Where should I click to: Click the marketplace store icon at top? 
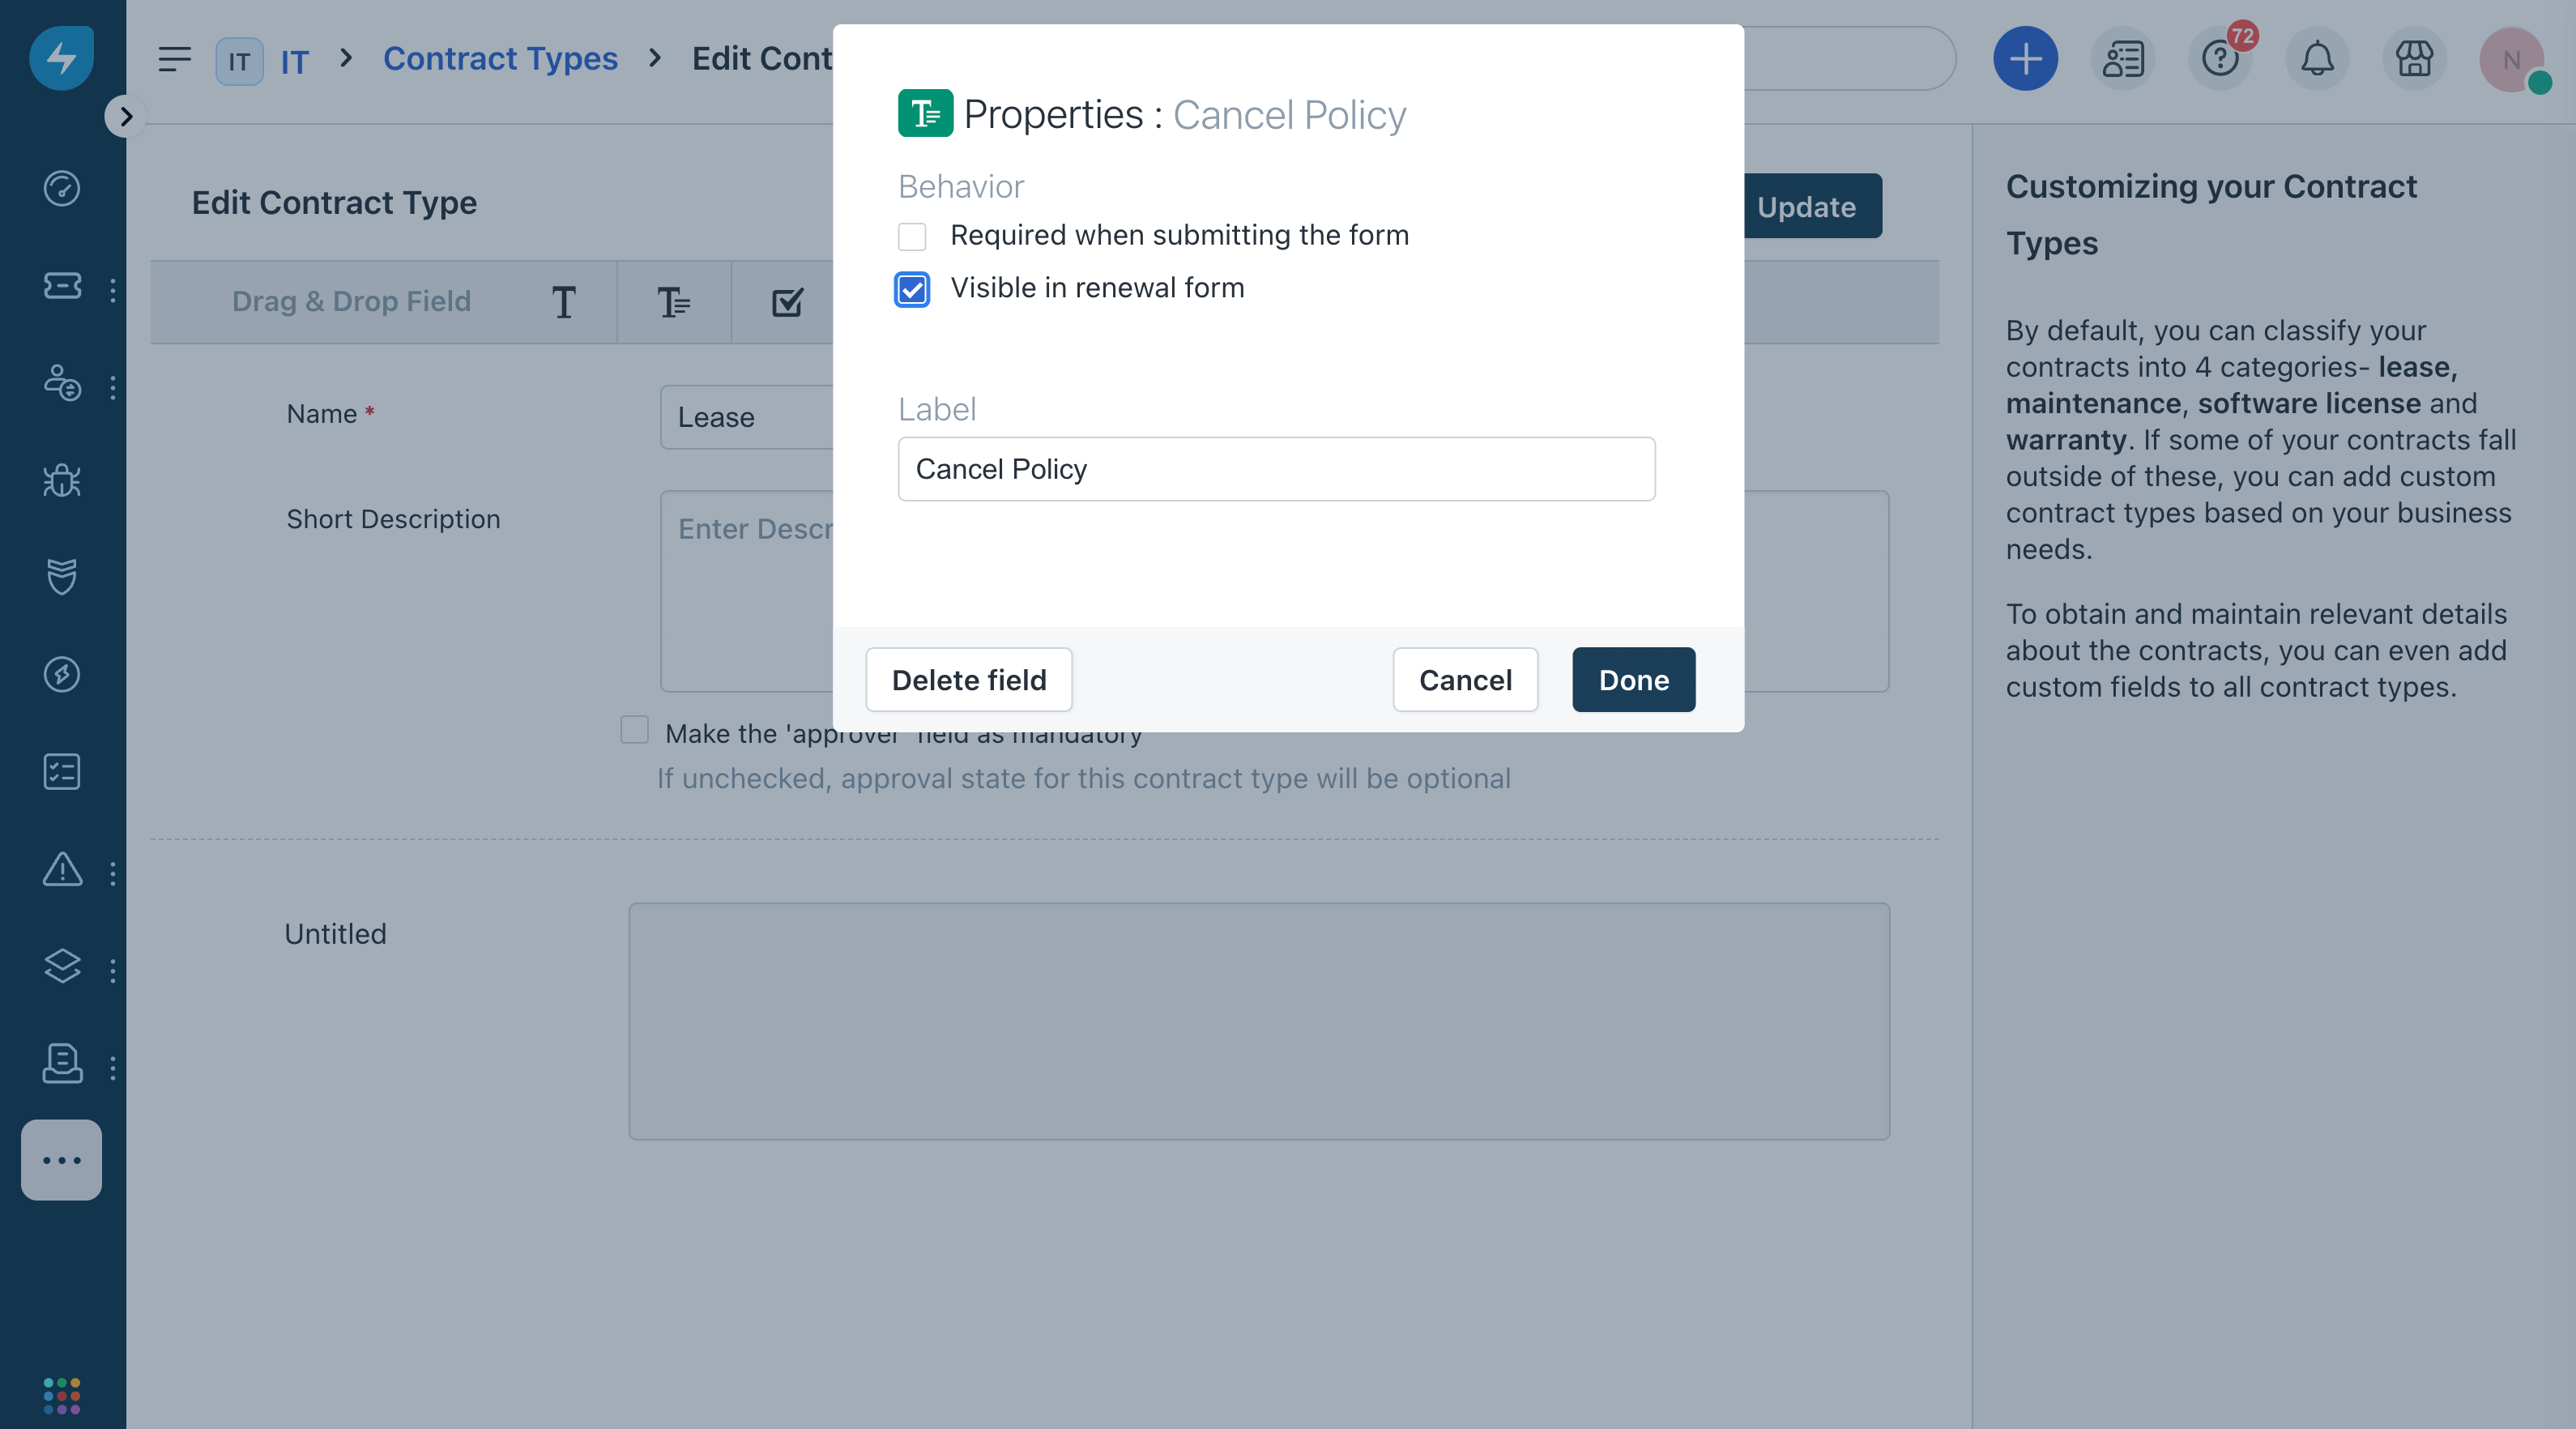[x=2414, y=59]
